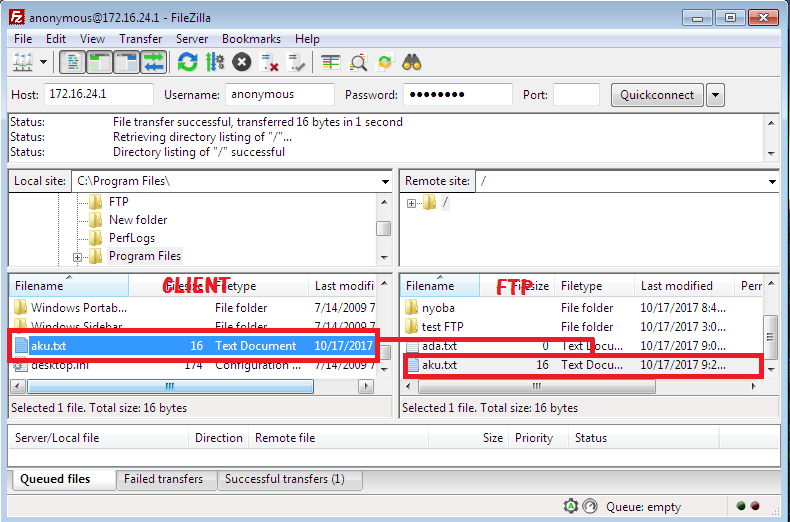Select the Windows Portab... local folder
This screenshot has width=790, height=522.
pos(79,307)
